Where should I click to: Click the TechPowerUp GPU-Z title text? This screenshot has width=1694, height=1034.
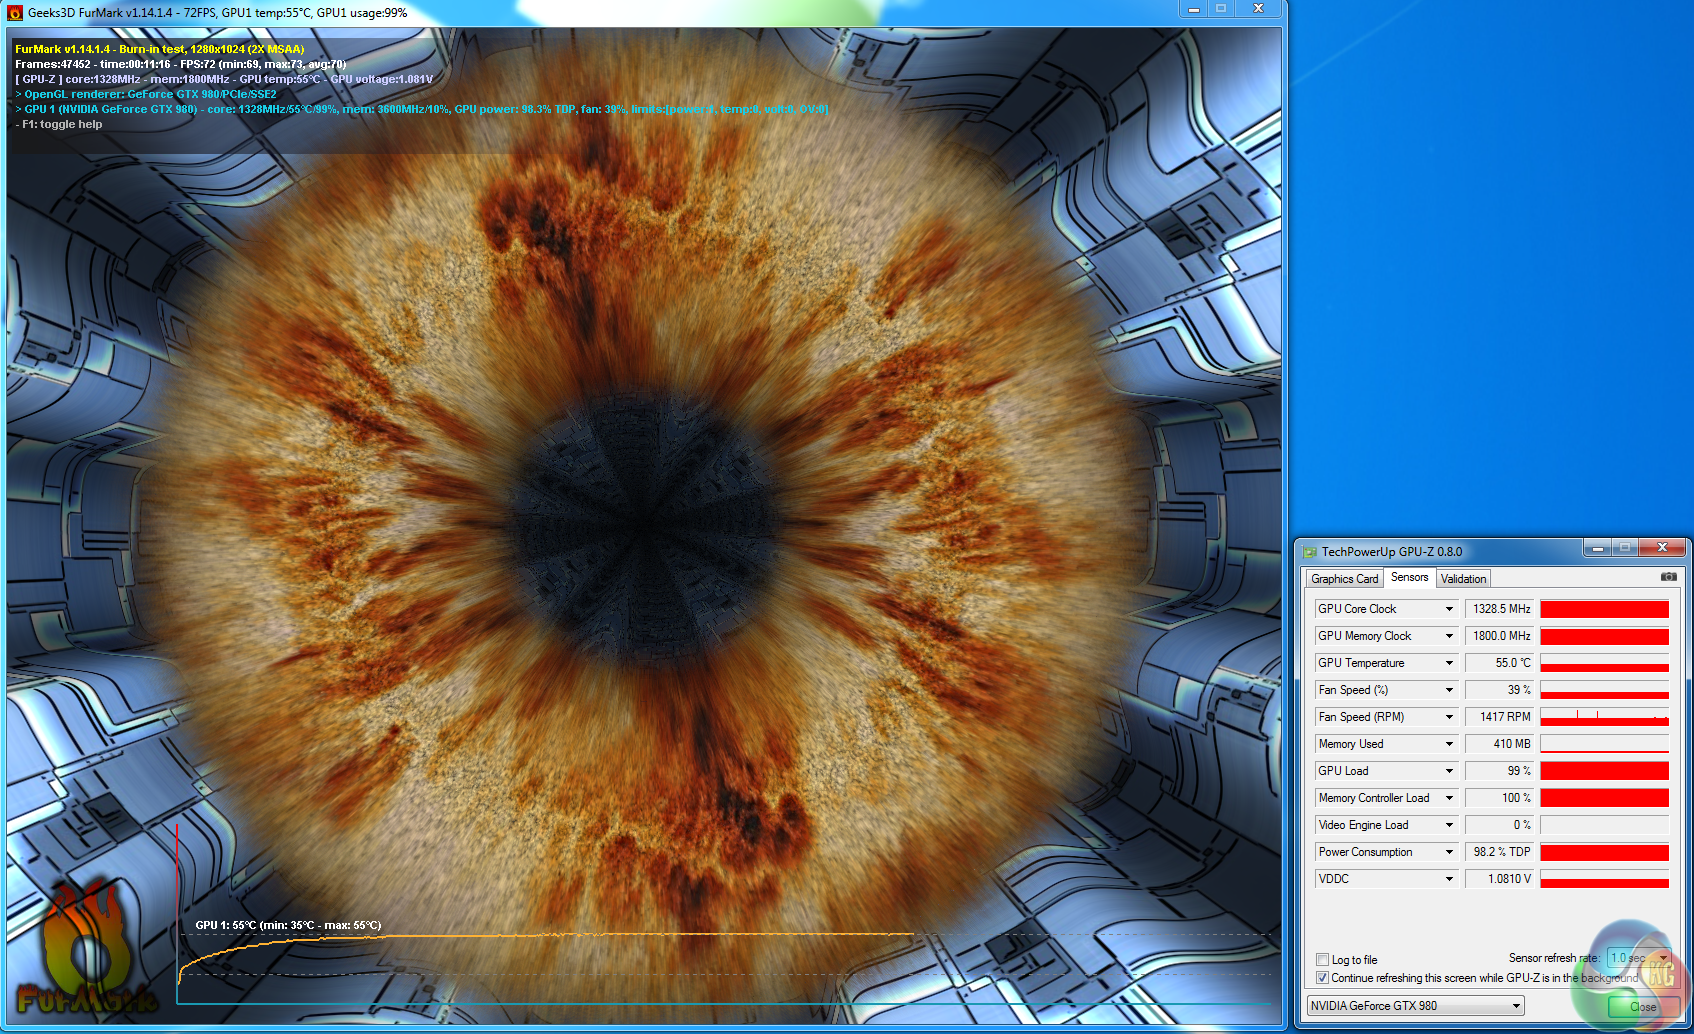1392,552
